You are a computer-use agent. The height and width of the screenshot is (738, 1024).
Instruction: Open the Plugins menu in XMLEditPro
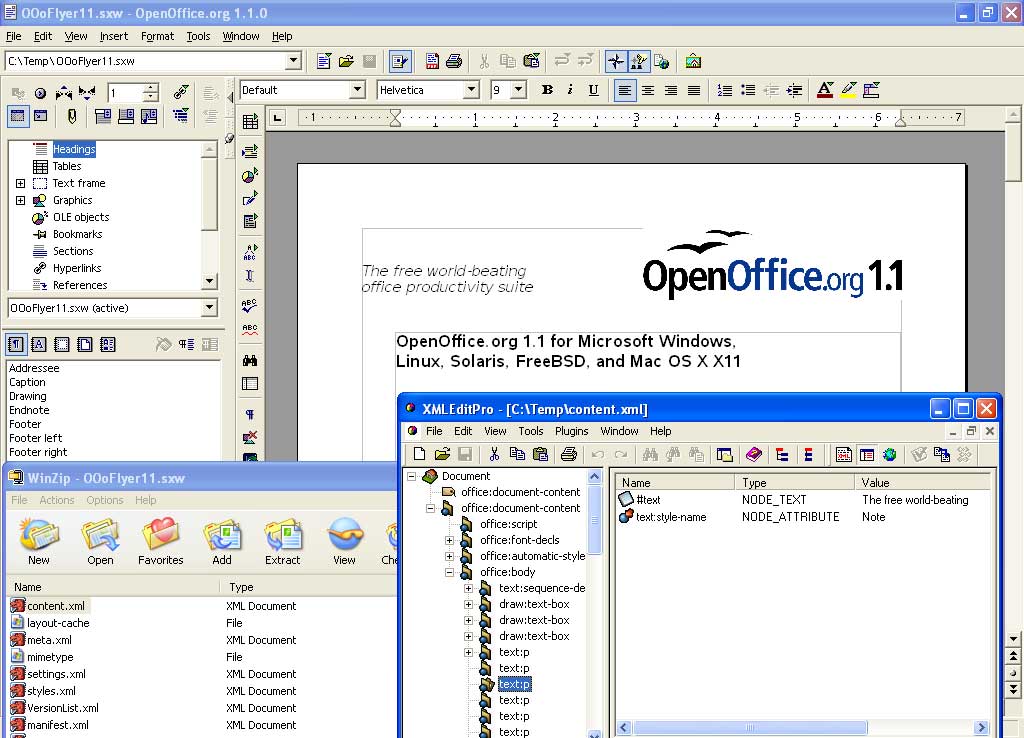point(572,431)
